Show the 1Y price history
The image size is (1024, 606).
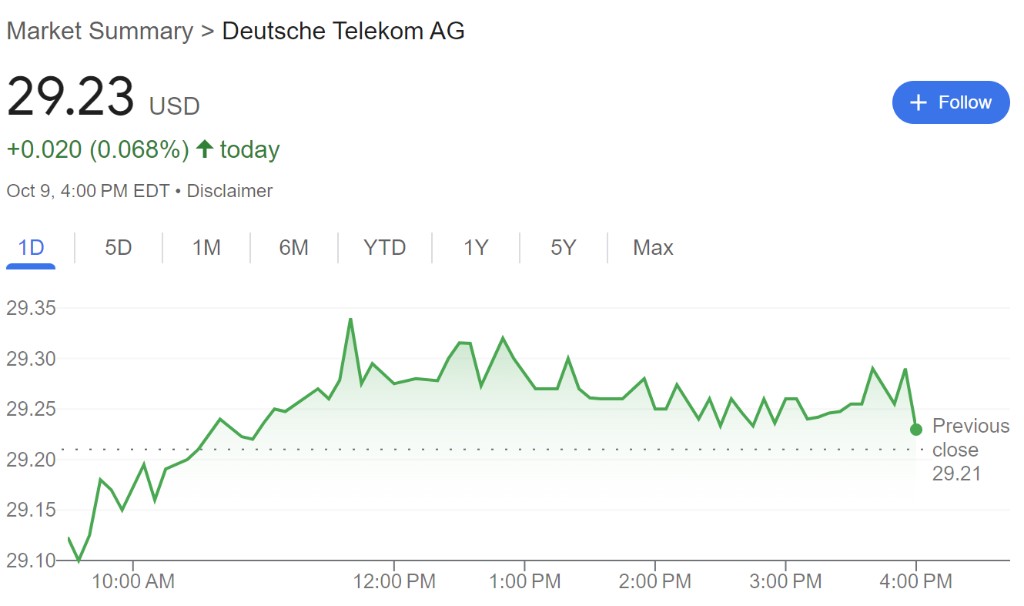coord(476,247)
